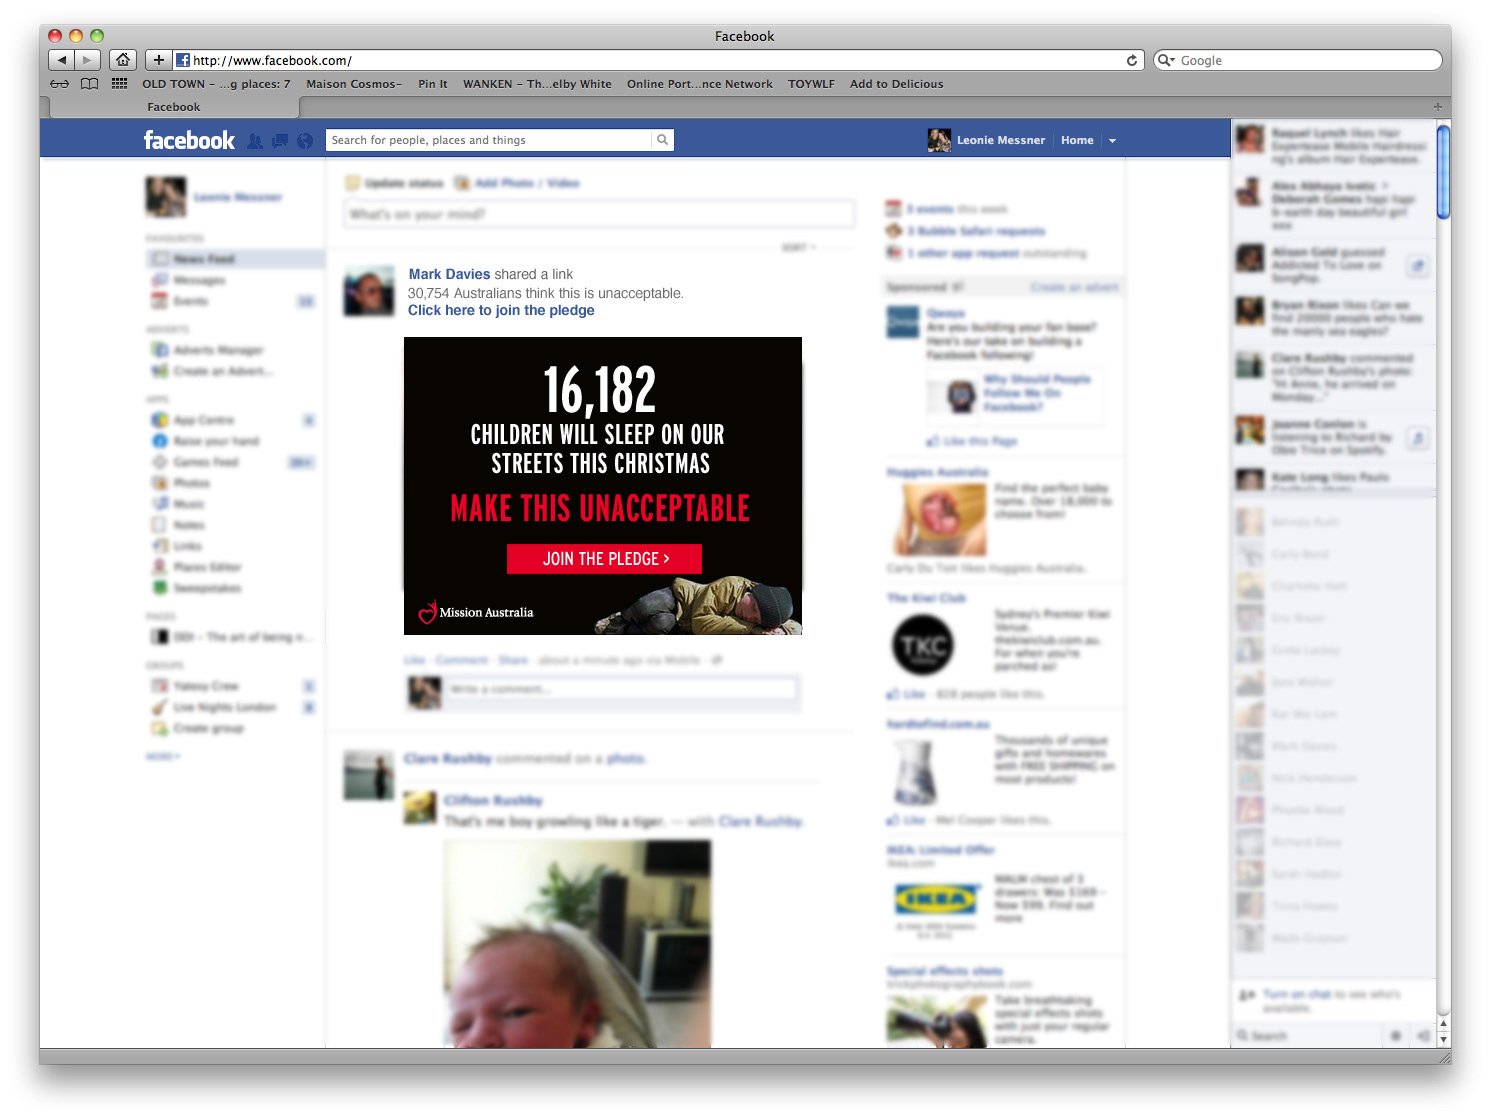Open the Maison Cosmos bookmark

click(354, 84)
